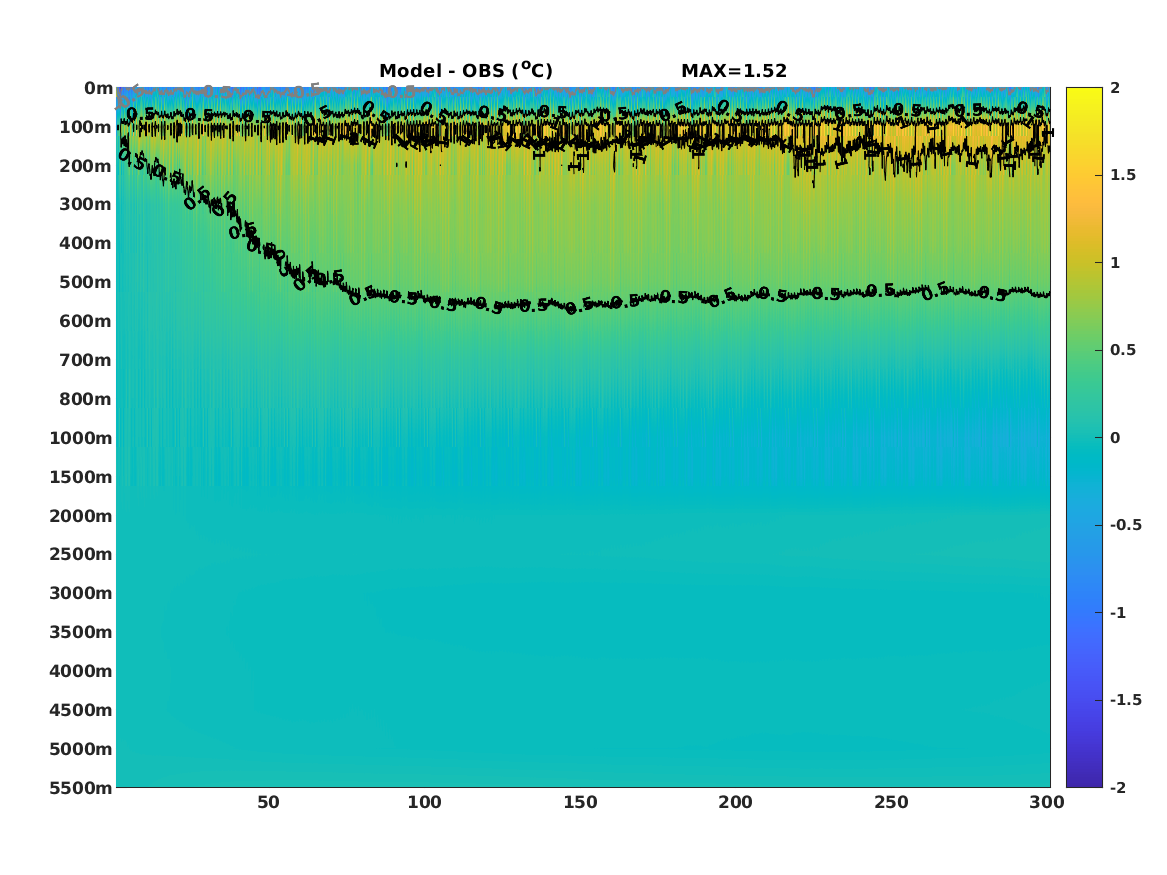Image resolution: width=1167 pixels, height=875 pixels.
Task: Click the x-axis tick label '250'
Action: click(891, 803)
